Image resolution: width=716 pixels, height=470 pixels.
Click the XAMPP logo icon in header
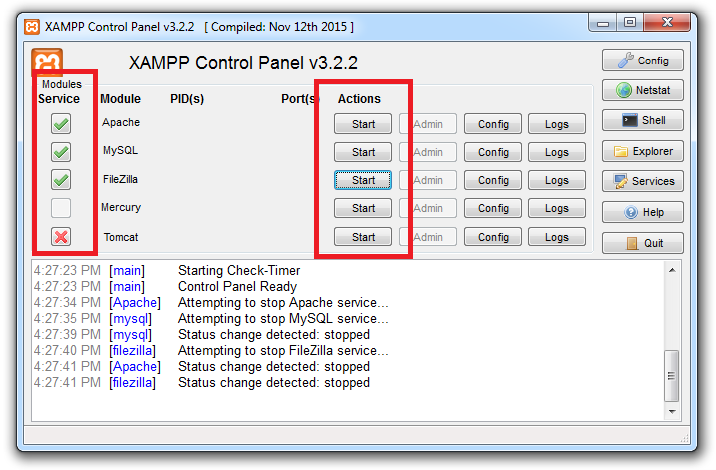(x=47, y=64)
